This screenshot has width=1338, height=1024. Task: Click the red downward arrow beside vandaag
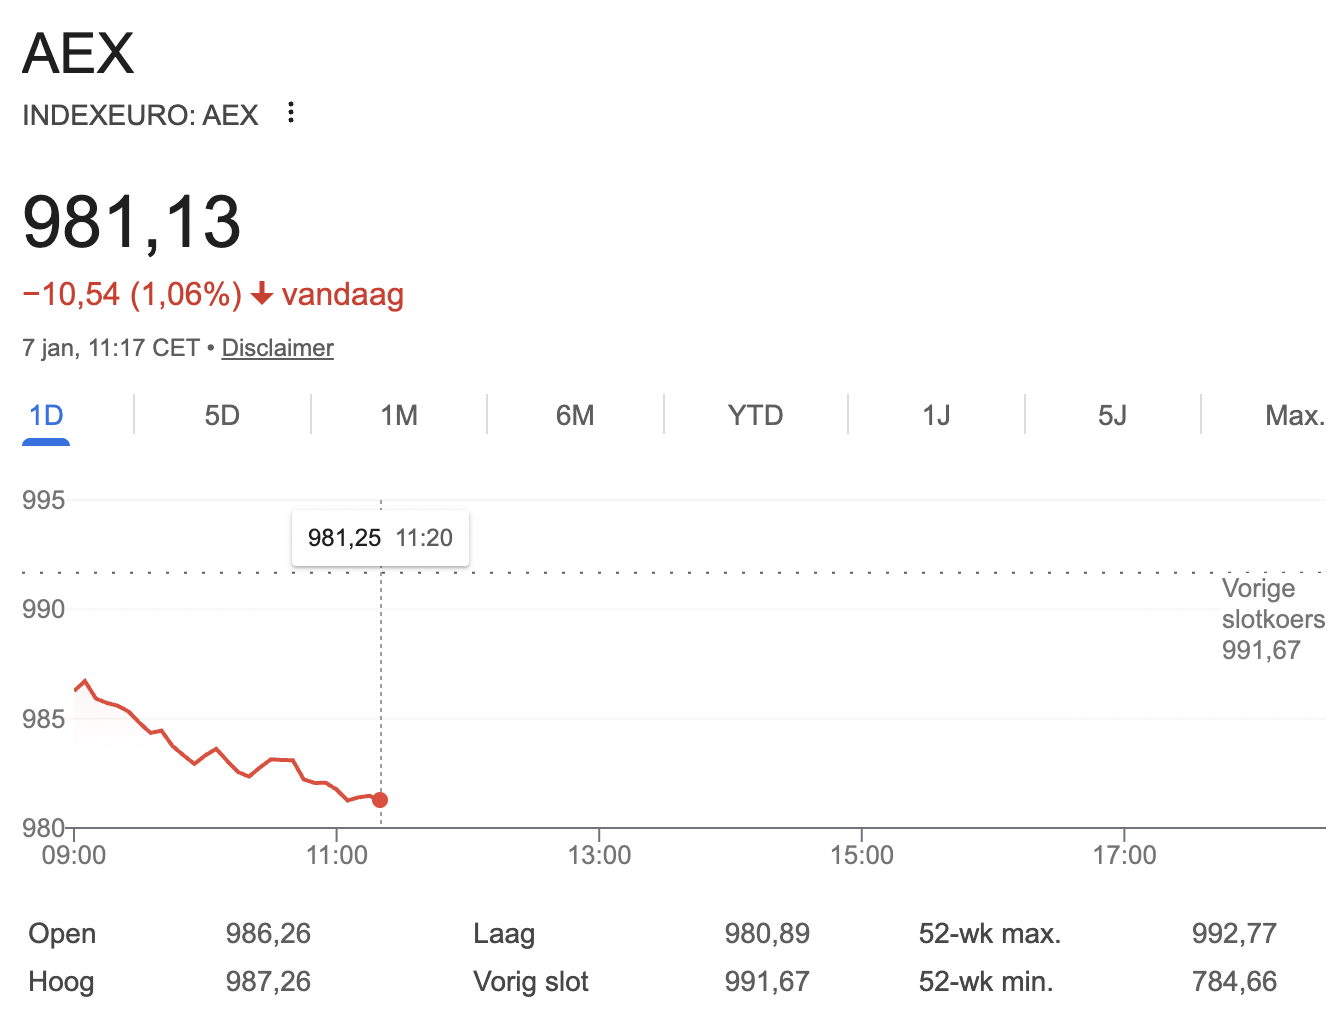pos(262,295)
